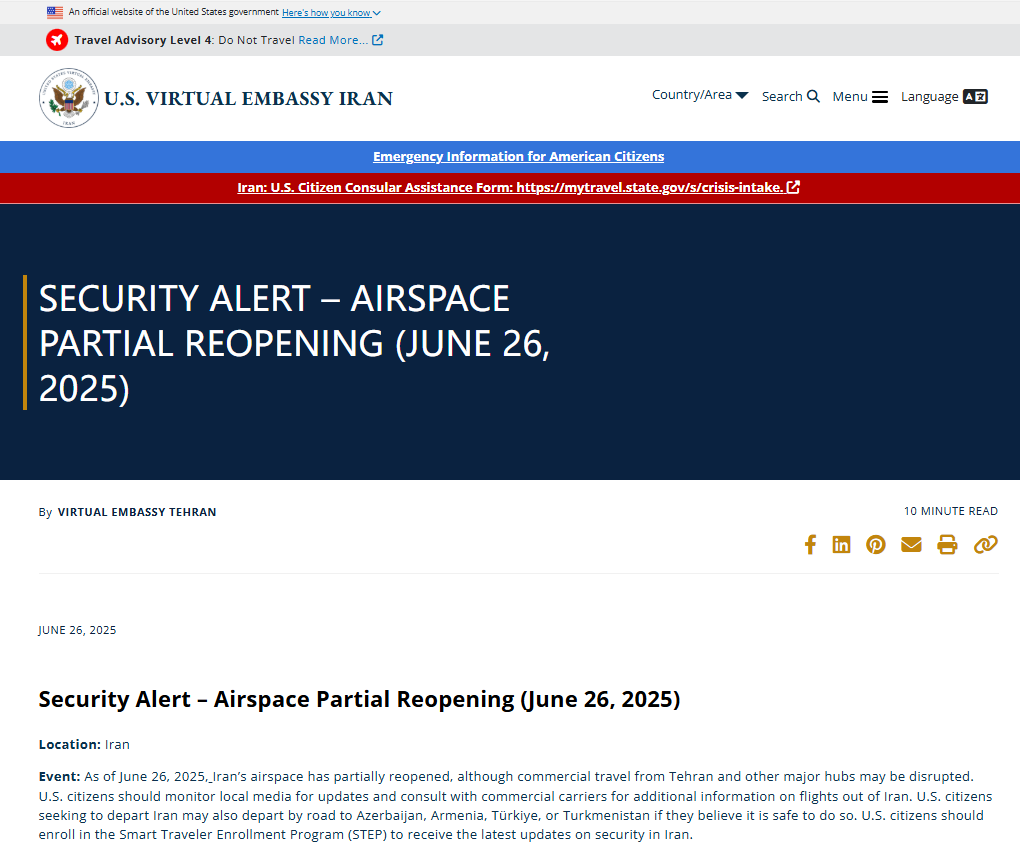
Task: Click the Security Alert article heading
Action: (359, 699)
